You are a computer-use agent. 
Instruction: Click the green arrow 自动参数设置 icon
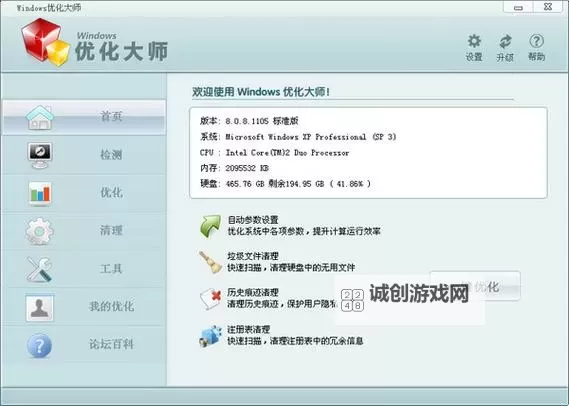point(210,226)
